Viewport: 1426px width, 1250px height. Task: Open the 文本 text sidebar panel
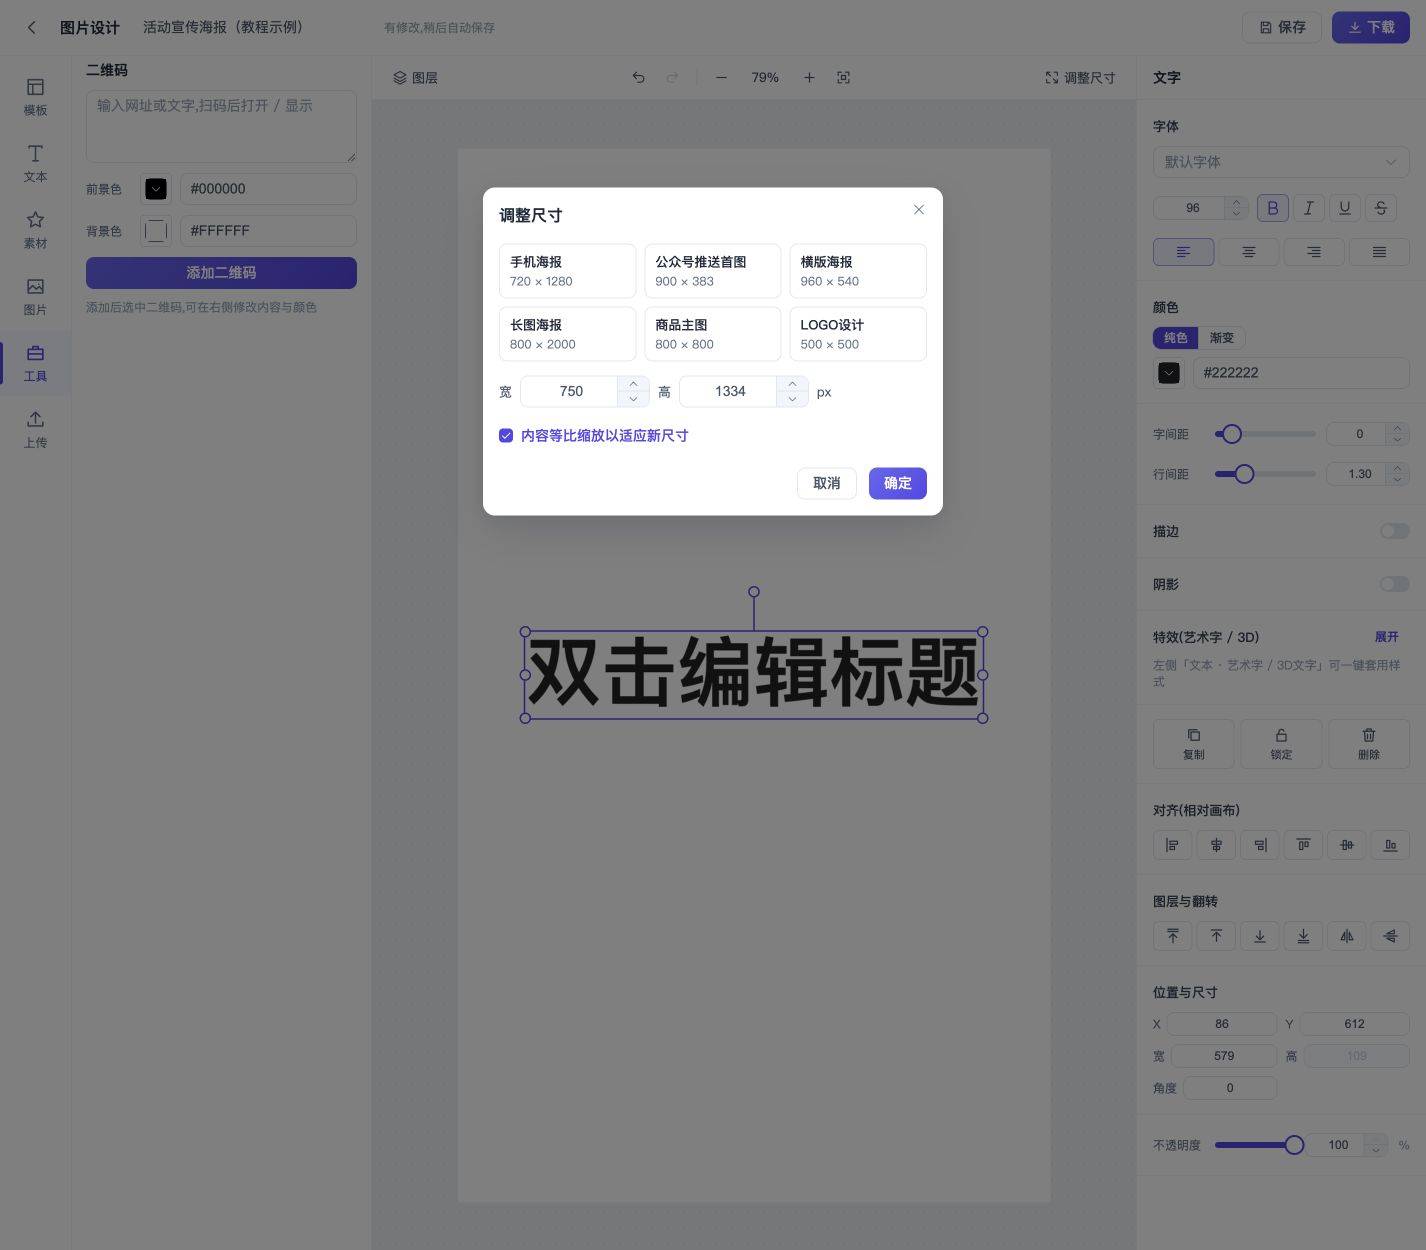click(35, 163)
